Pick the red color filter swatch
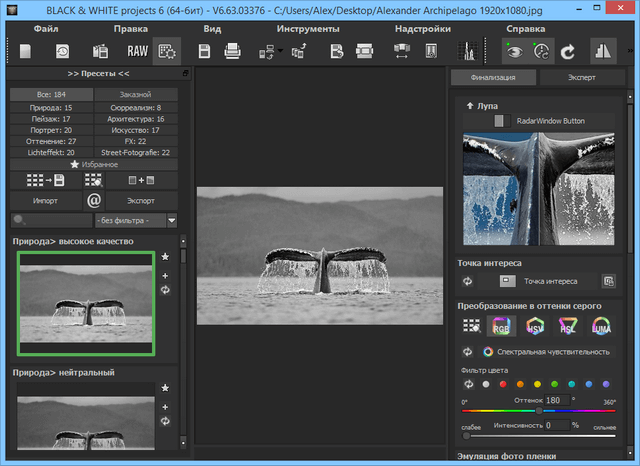The height and width of the screenshot is (466, 640). tap(502, 384)
